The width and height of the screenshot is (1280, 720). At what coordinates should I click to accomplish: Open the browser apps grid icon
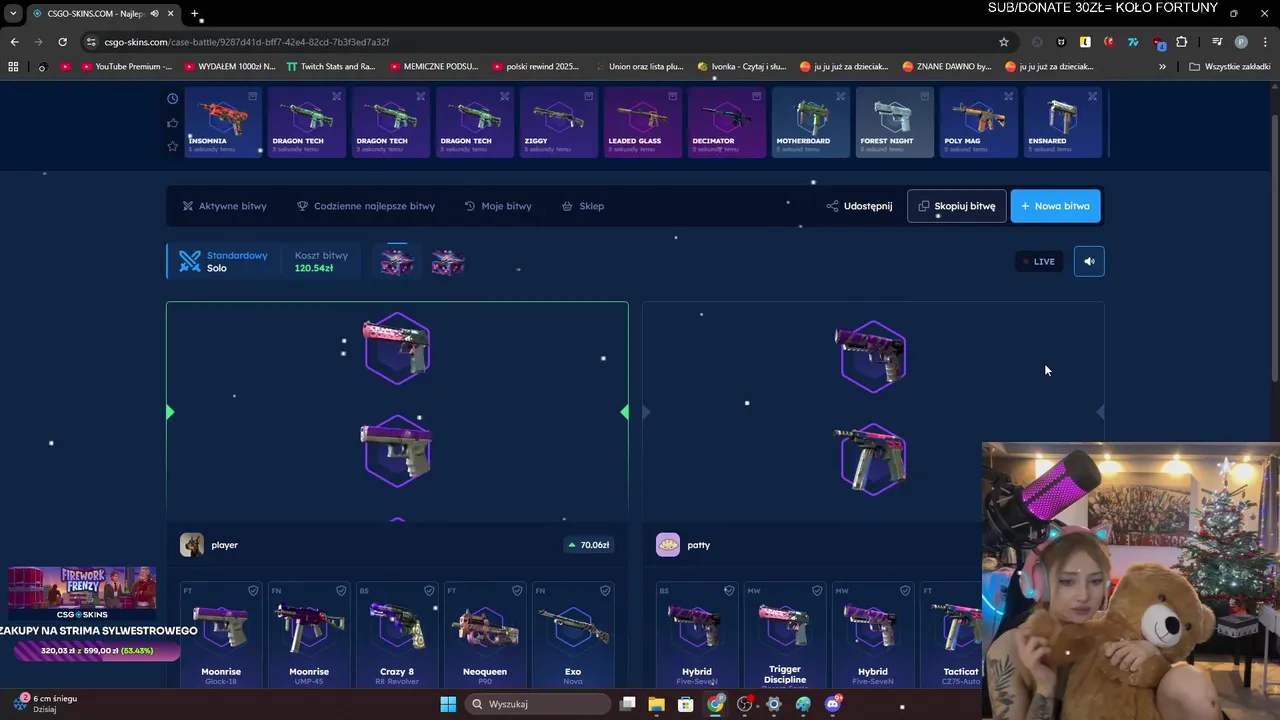click(x=13, y=67)
